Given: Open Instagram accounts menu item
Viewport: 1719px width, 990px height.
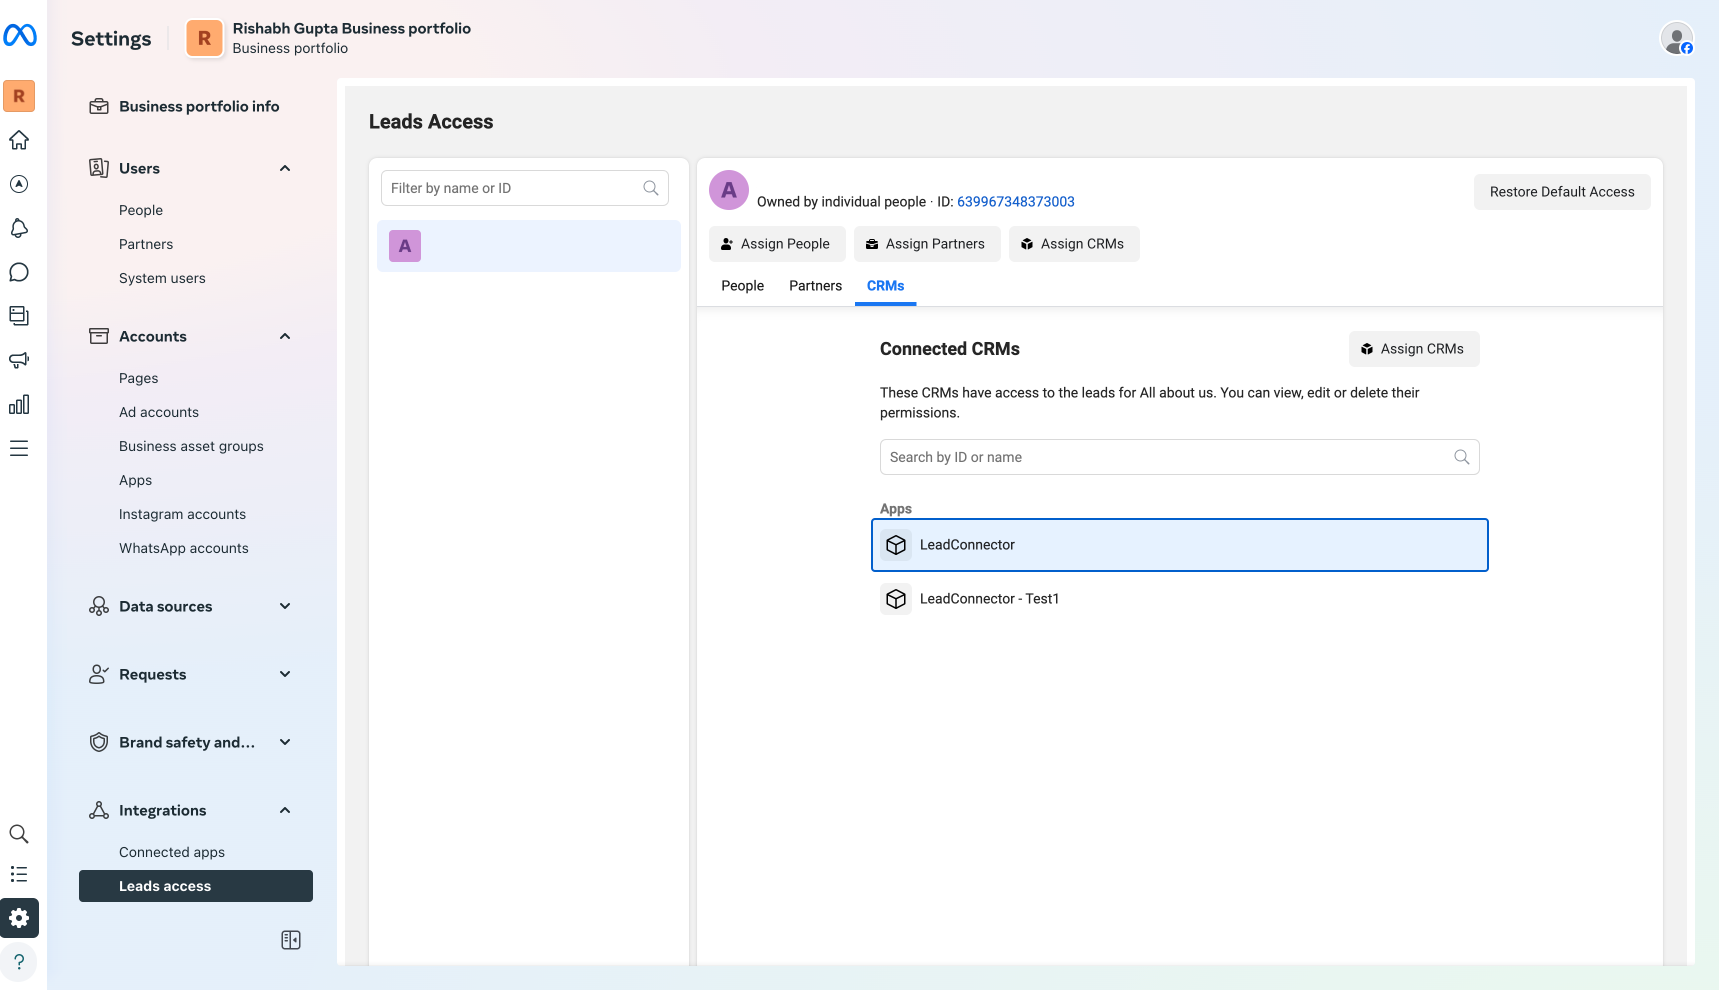Looking at the screenshot, I should coord(182,514).
